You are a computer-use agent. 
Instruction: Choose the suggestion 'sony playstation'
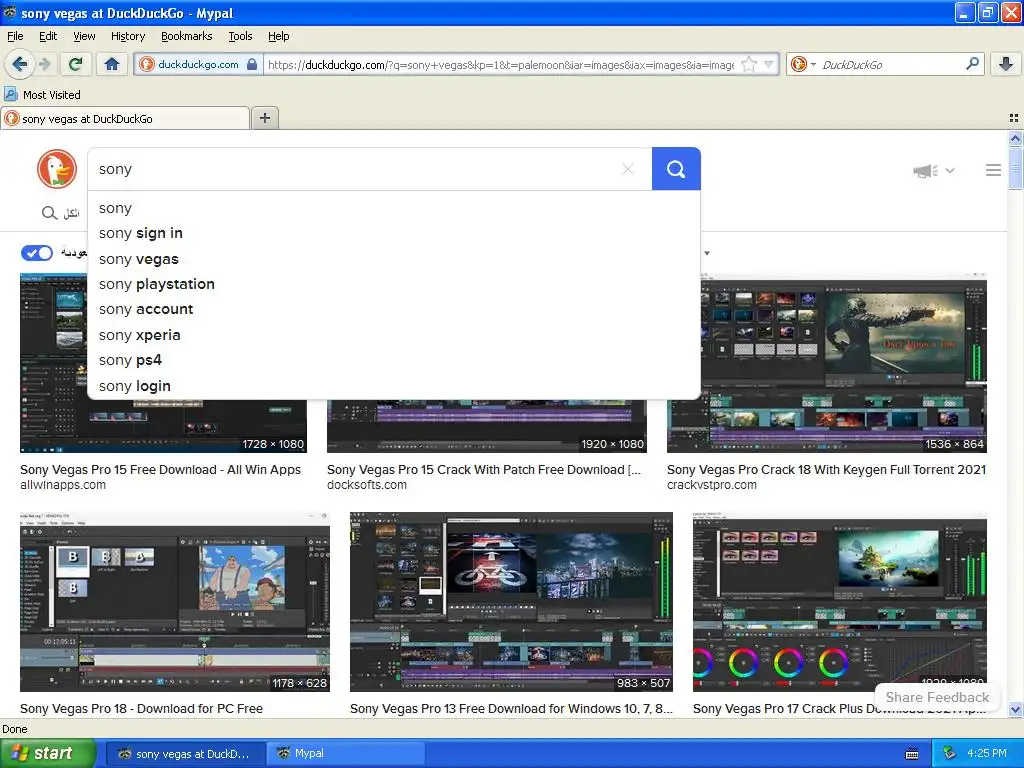(x=394, y=284)
